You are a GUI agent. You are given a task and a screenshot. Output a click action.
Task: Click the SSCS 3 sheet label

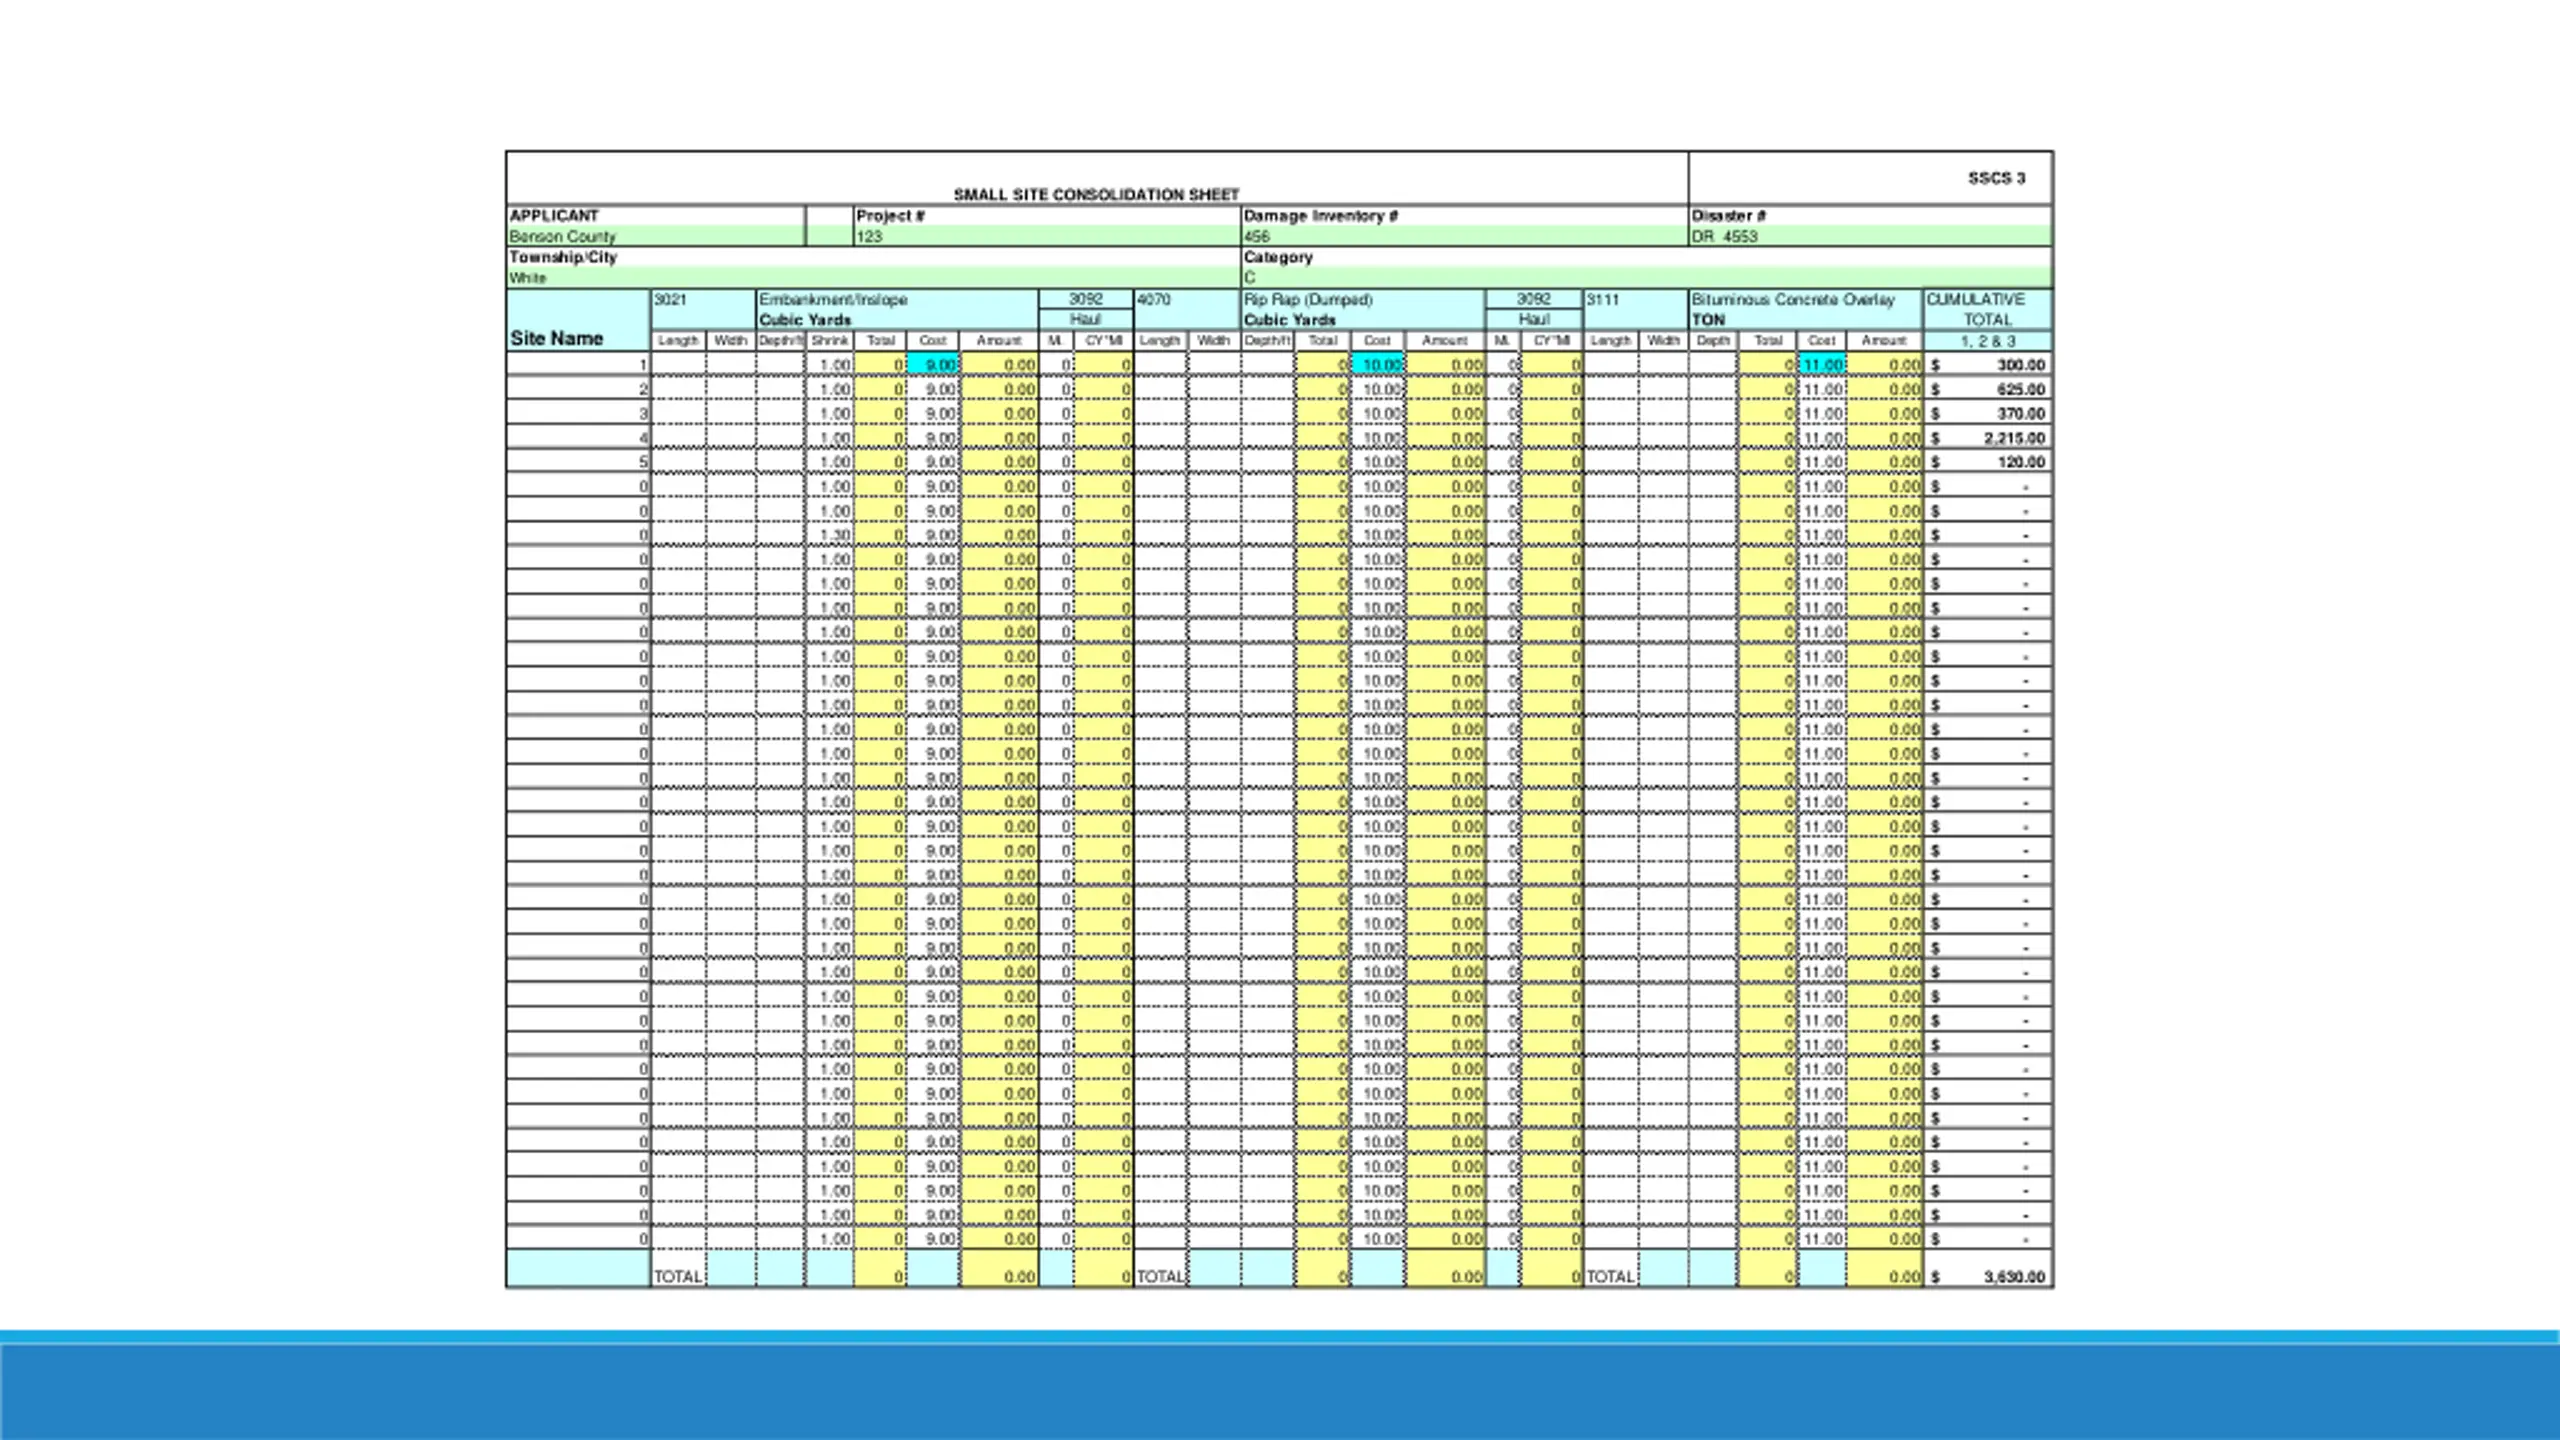1996,178
